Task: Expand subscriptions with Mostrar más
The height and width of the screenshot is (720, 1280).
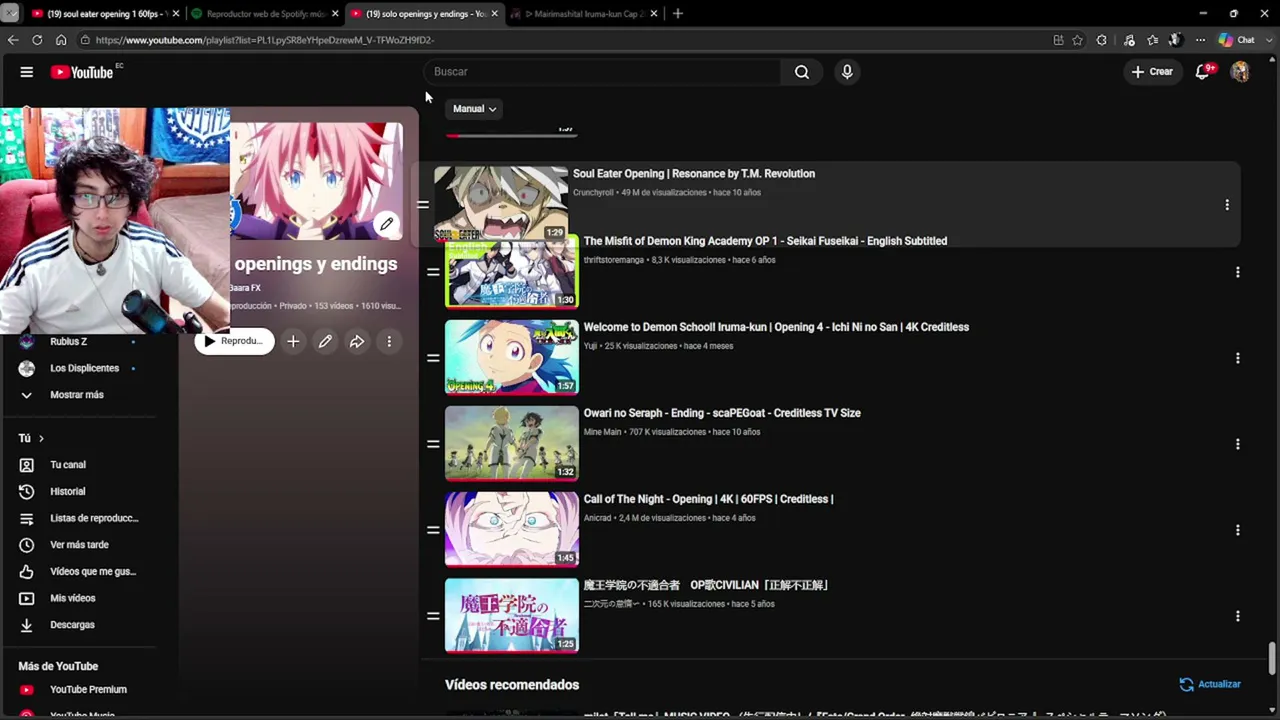Action: [77, 395]
